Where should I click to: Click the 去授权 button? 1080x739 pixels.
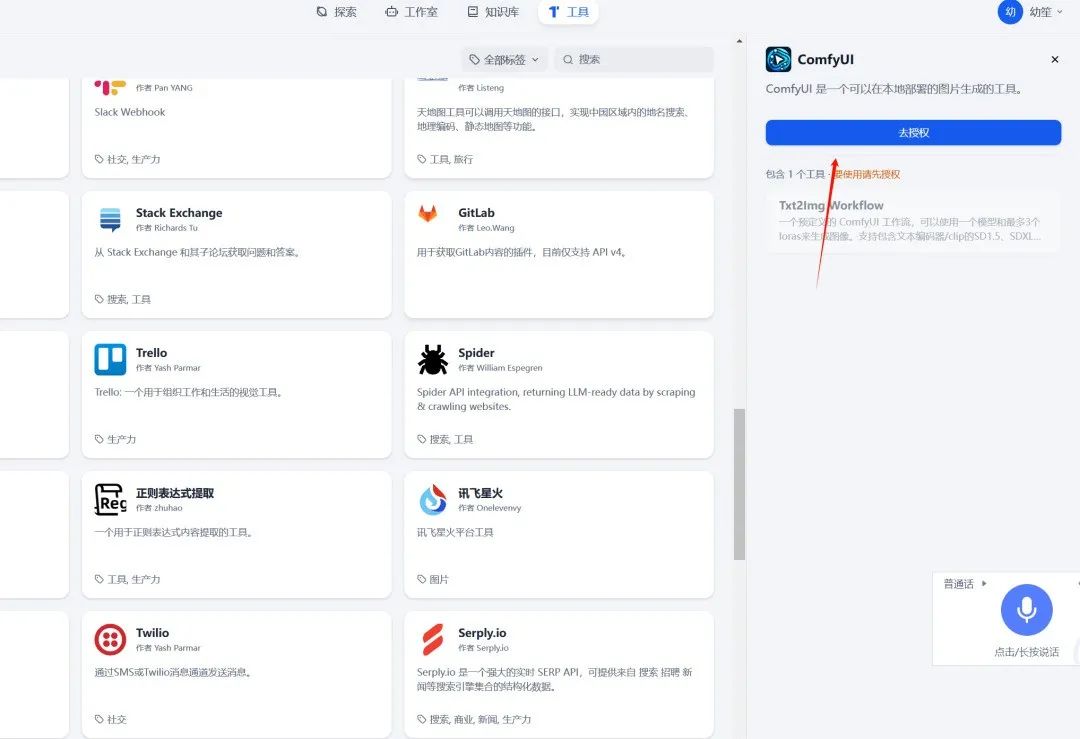click(x=913, y=132)
